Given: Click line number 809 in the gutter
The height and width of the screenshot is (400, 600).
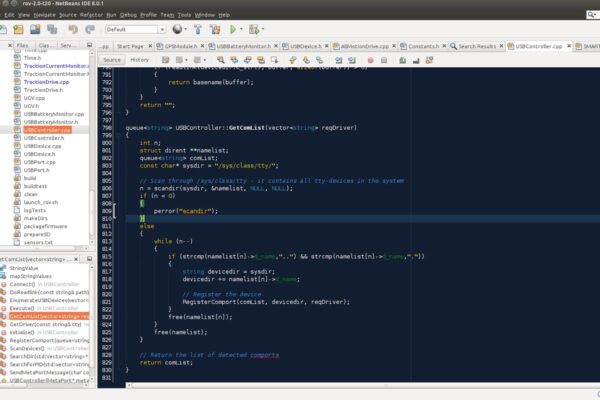Looking at the screenshot, I should [107, 211].
